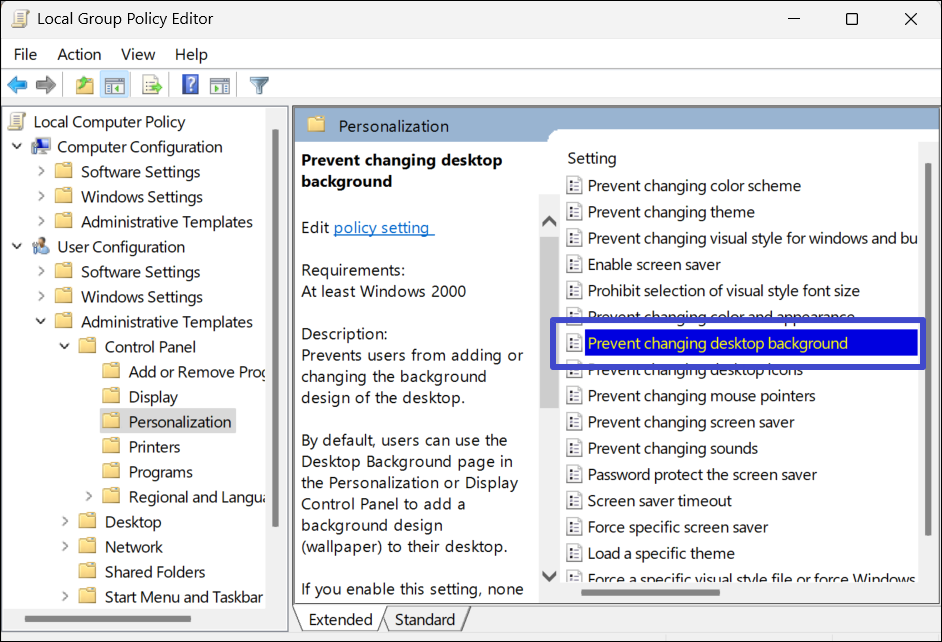942x642 pixels.
Task: Expand the Regional and Language folder
Action: [89, 497]
